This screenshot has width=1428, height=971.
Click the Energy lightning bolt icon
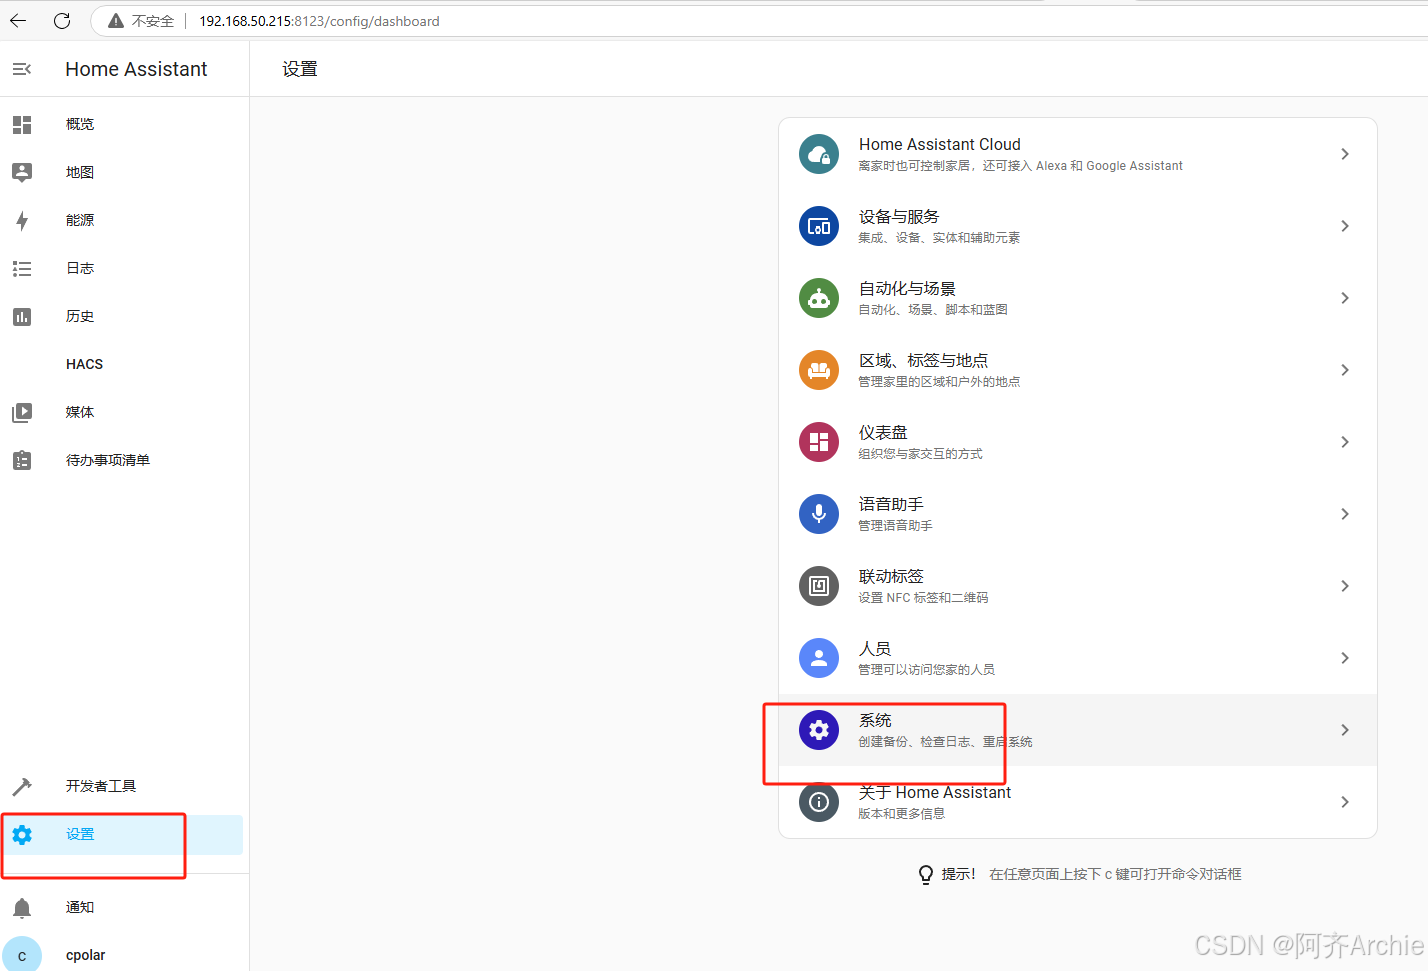[x=22, y=220]
